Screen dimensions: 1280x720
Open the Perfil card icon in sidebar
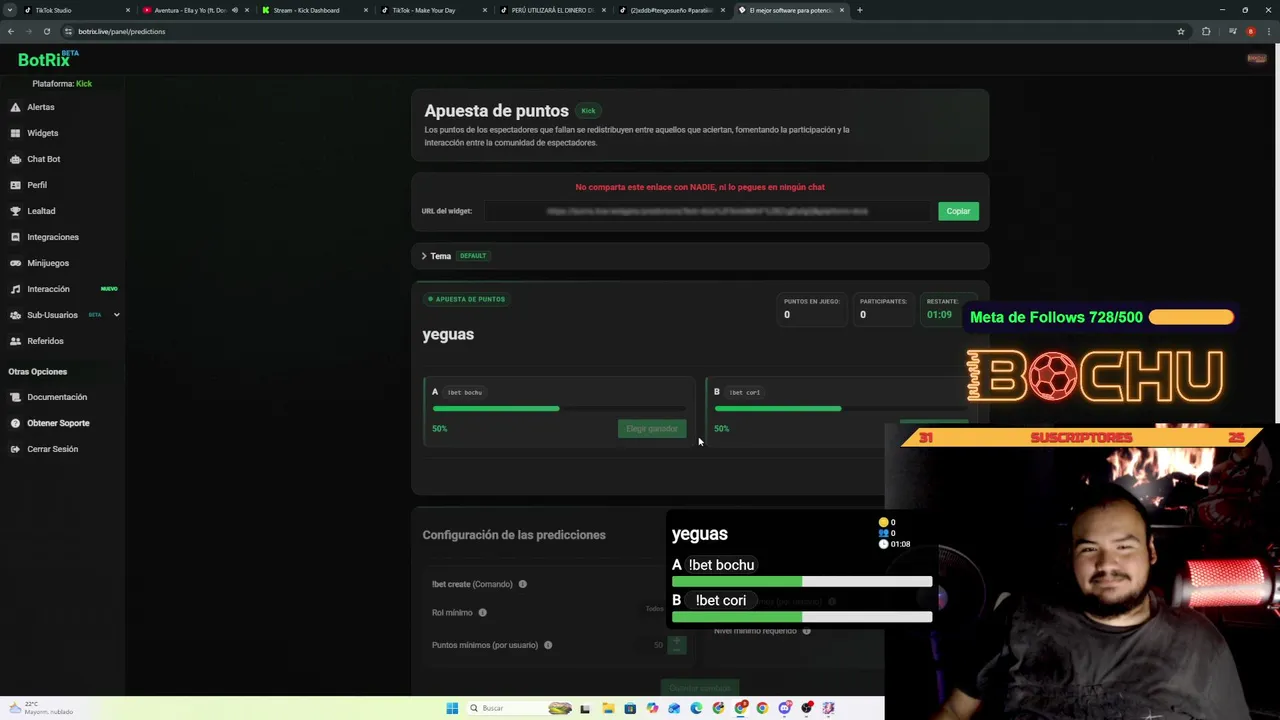(15, 185)
